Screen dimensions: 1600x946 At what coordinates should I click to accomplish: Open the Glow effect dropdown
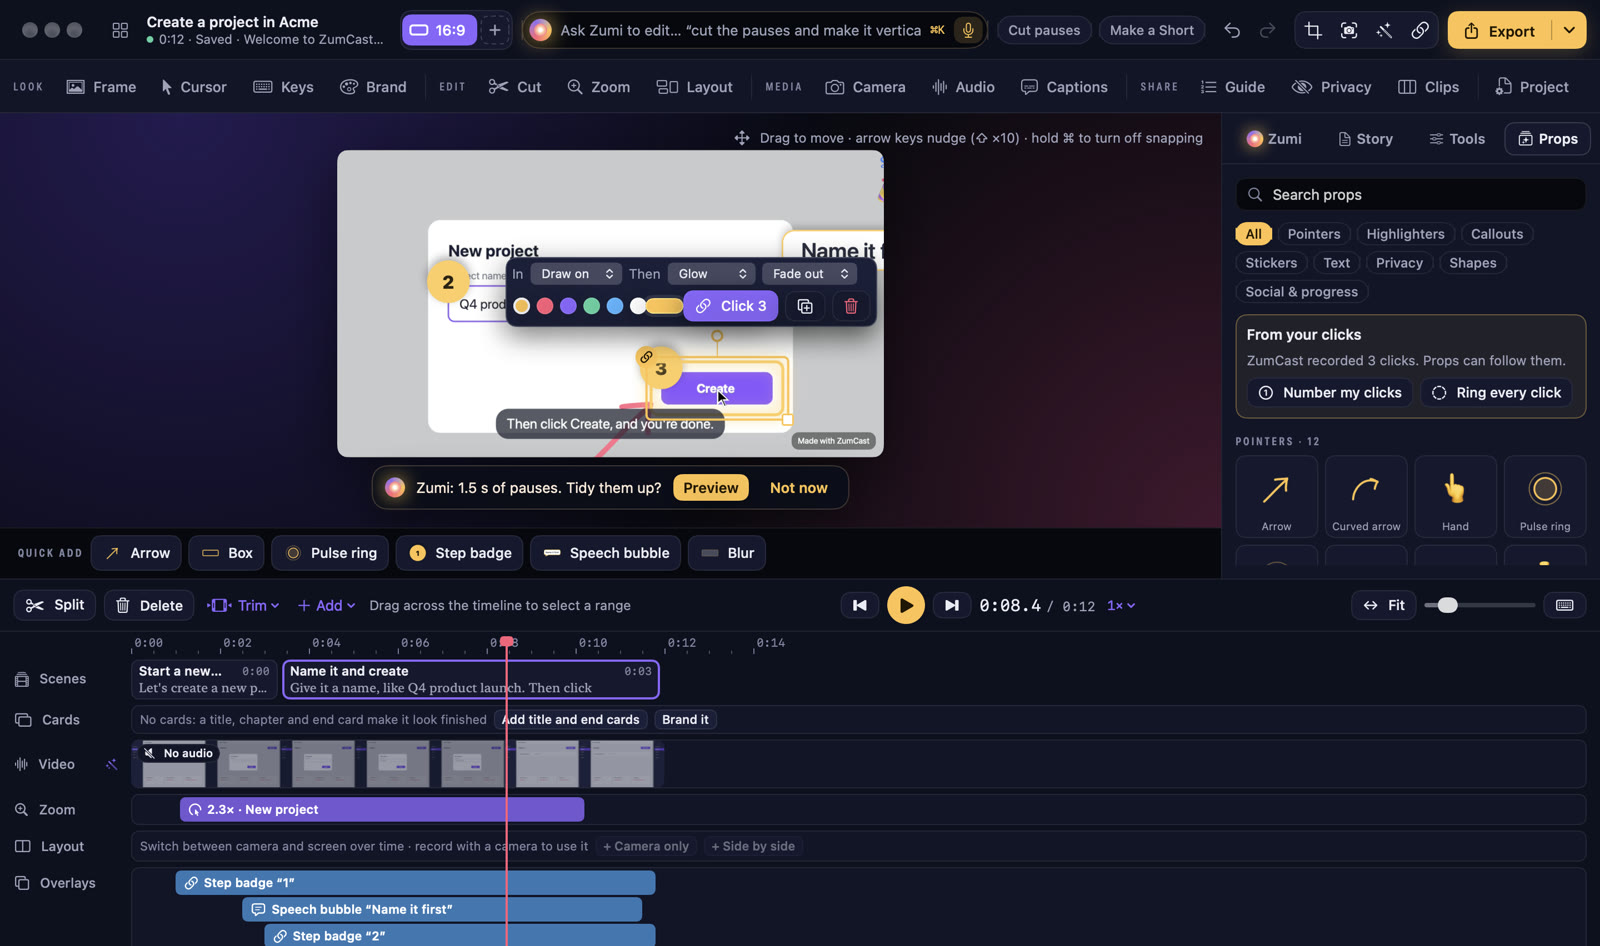pyautogui.click(x=712, y=274)
